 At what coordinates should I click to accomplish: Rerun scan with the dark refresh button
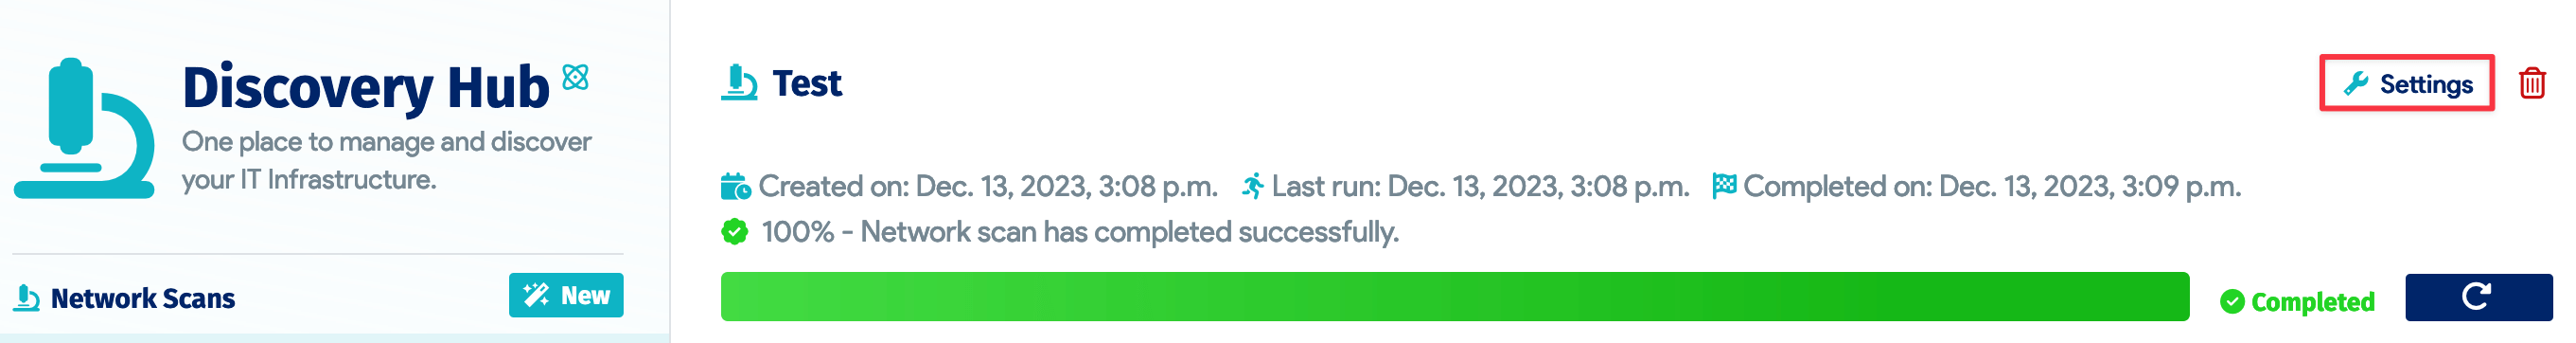[x=2478, y=297]
